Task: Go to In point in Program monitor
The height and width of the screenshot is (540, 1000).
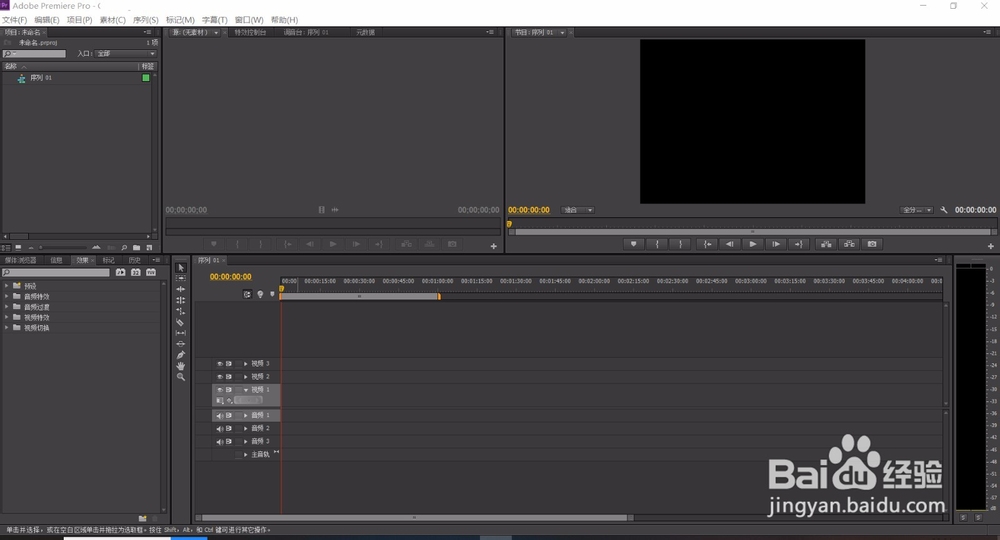Action: (x=707, y=244)
